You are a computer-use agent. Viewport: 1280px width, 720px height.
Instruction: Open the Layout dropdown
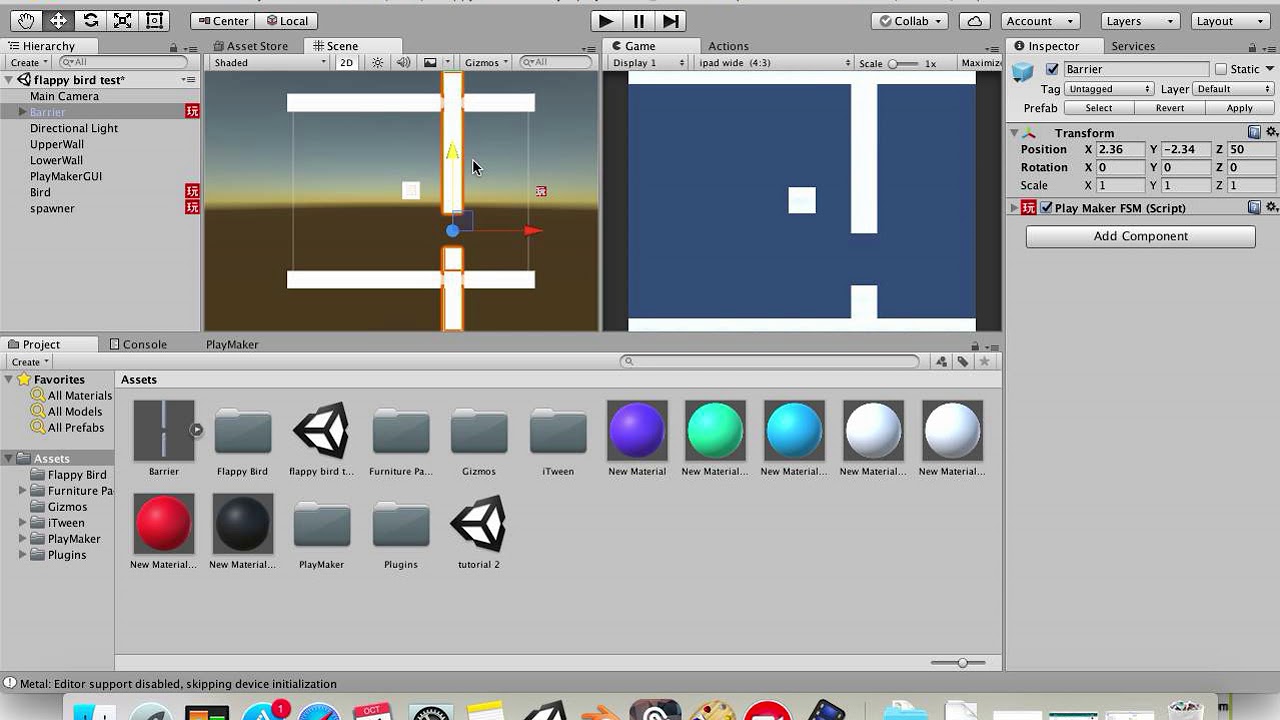pyautogui.click(x=1230, y=20)
